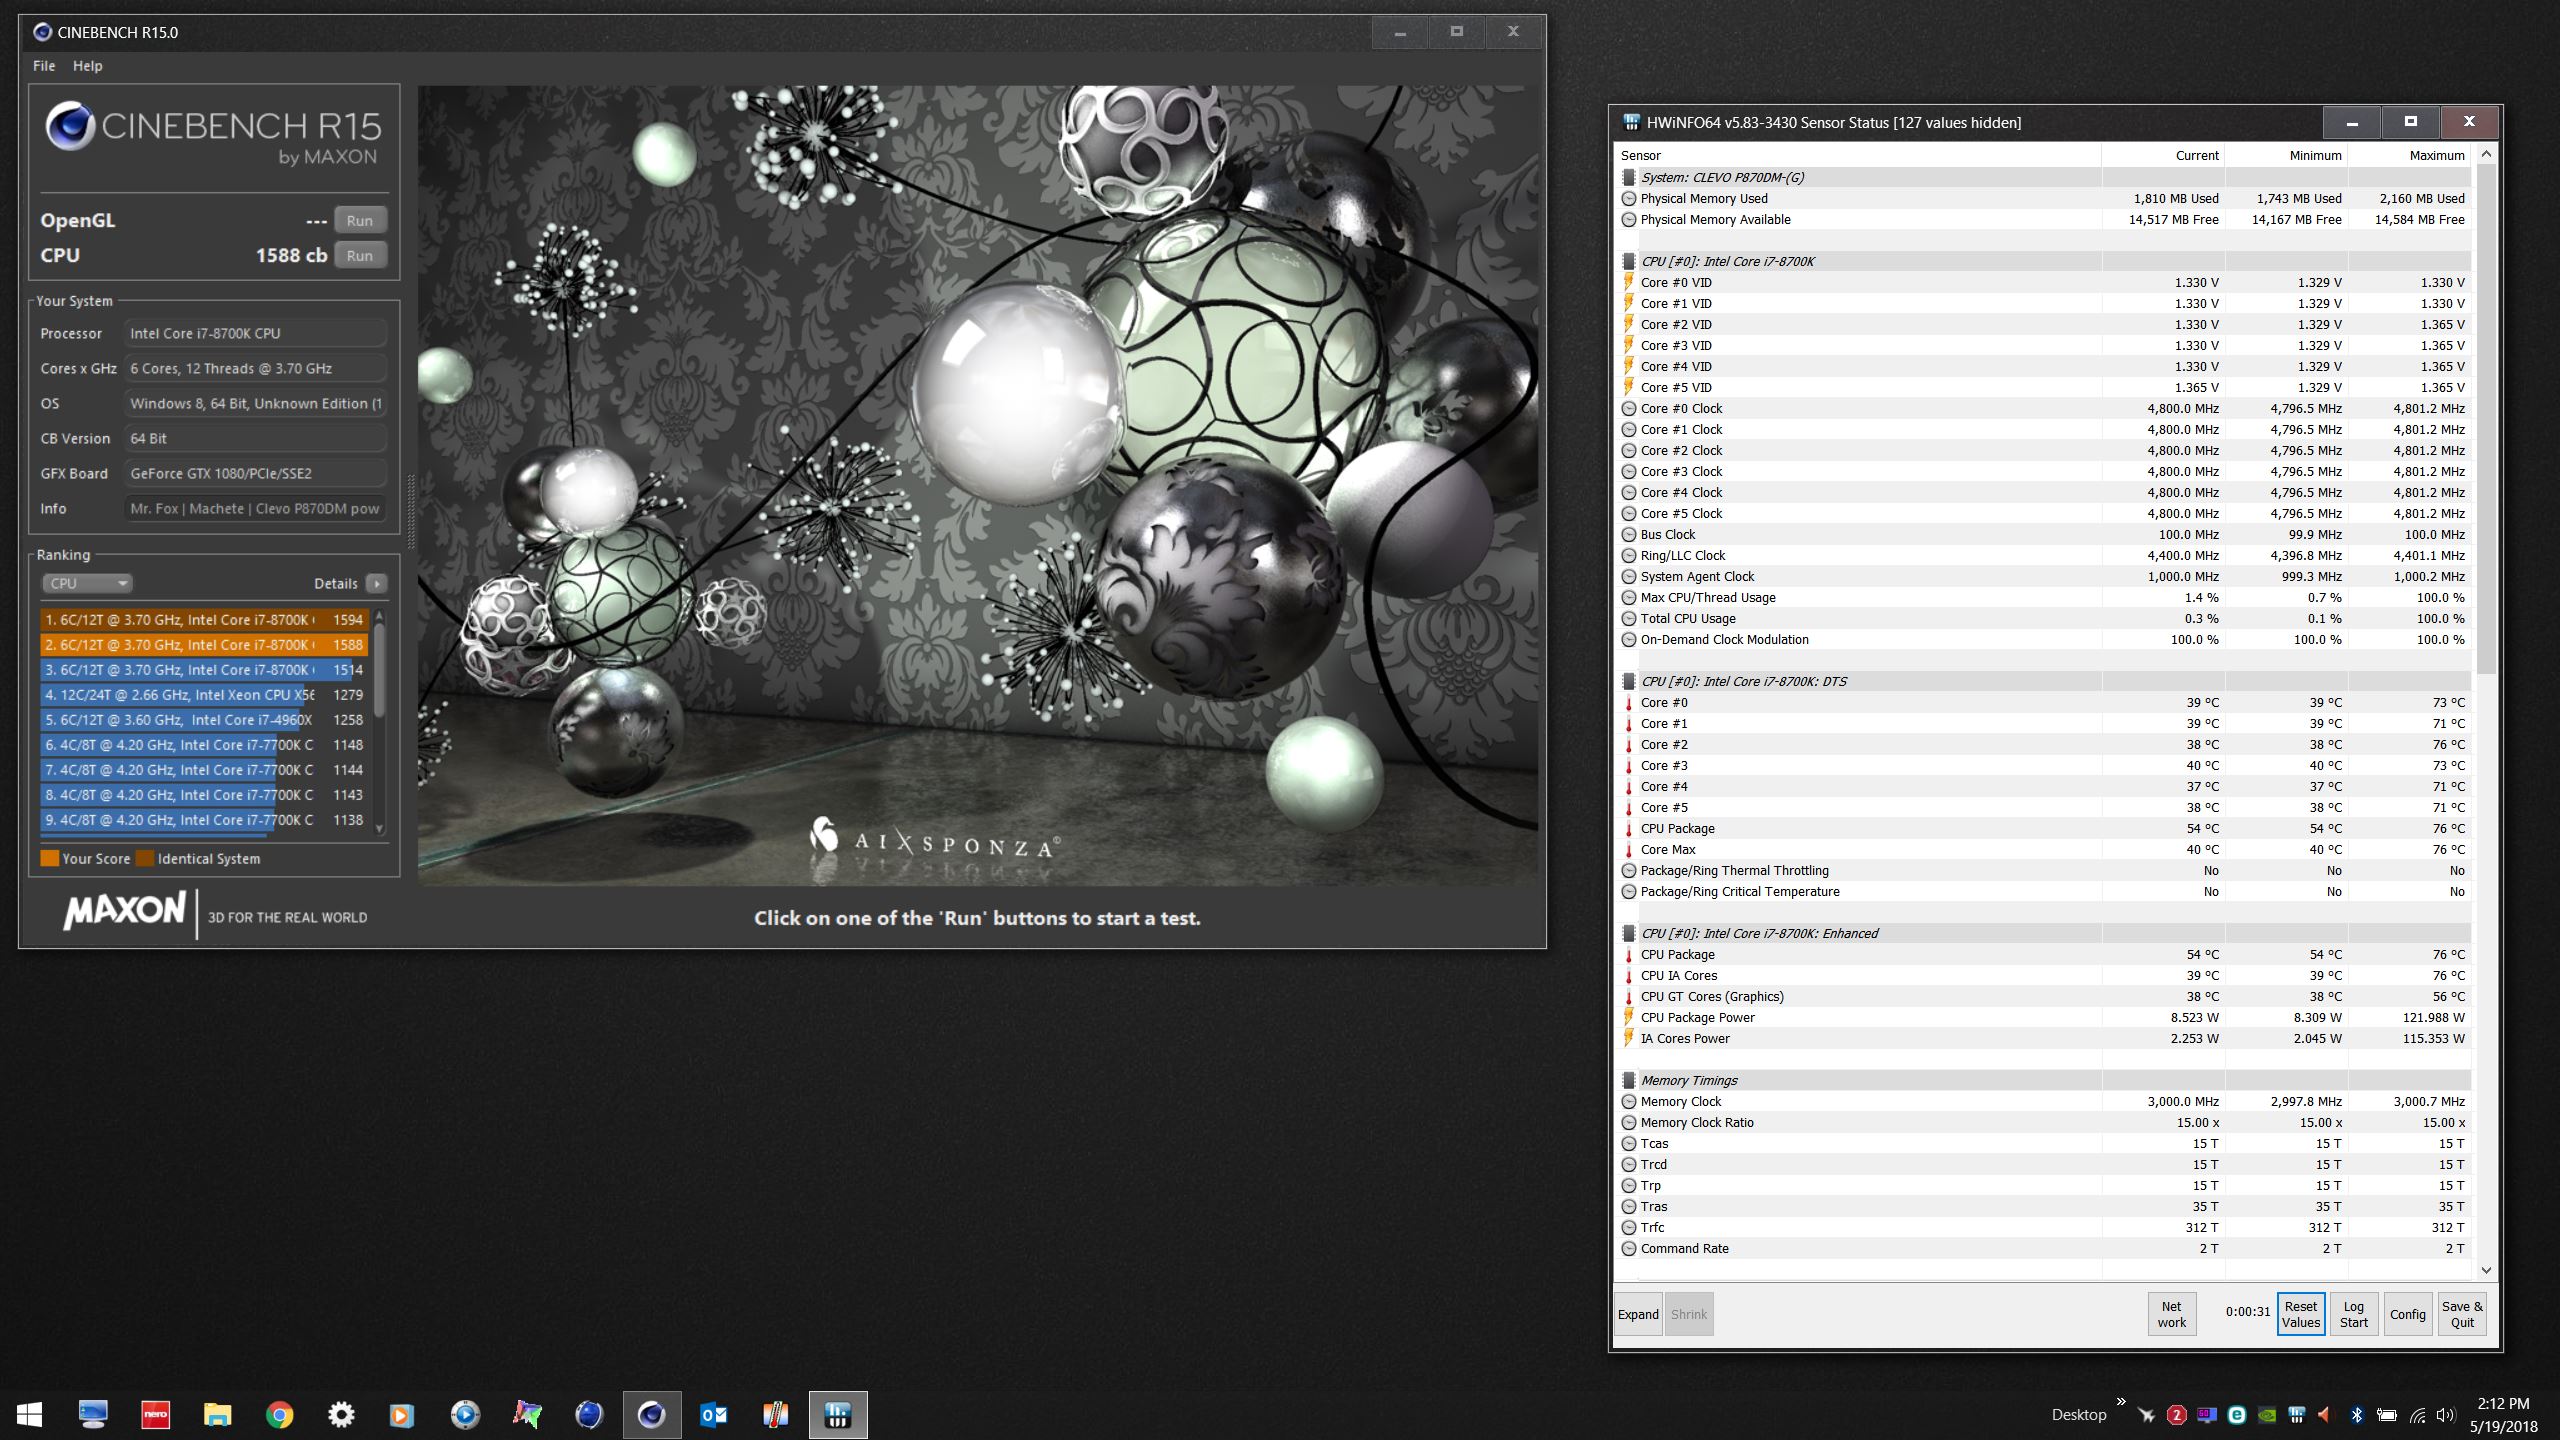
Task: Open the computer monitor icon in the taskbar
Action: point(93,1414)
